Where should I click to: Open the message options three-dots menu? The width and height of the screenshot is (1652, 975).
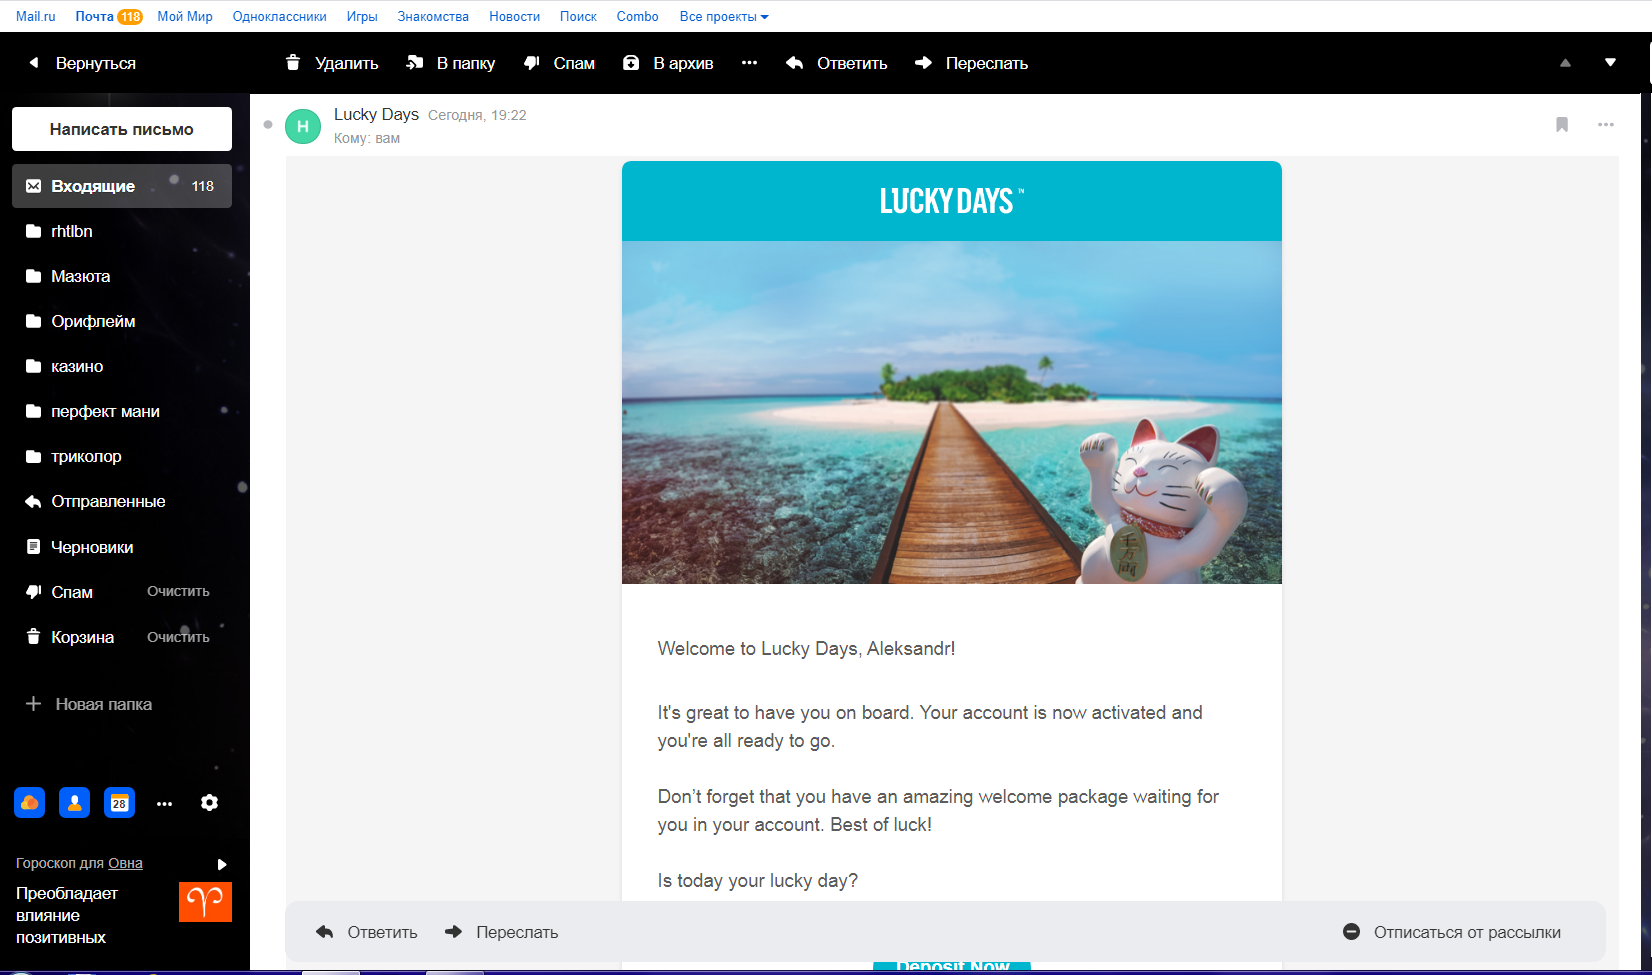[1606, 125]
